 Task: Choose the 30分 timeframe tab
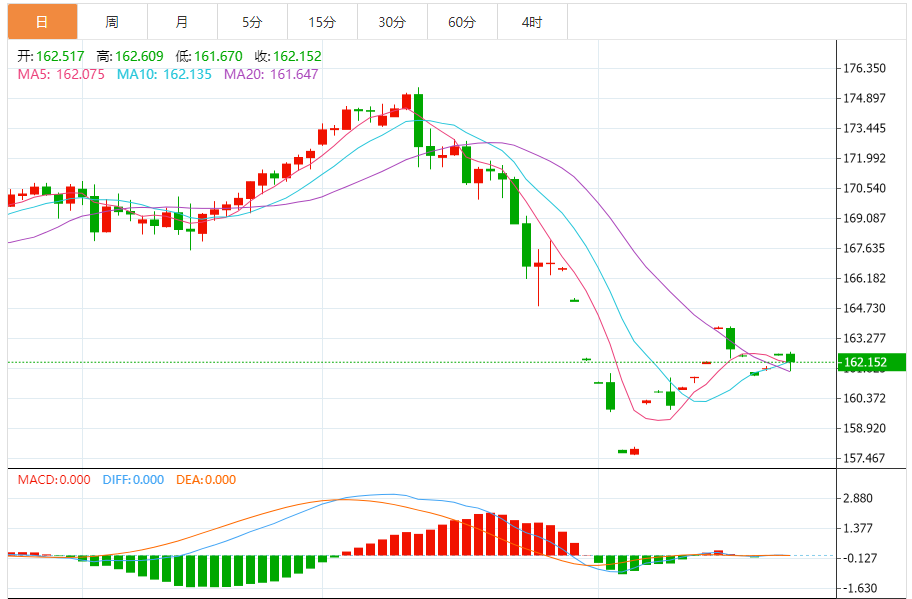coord(393,22)
